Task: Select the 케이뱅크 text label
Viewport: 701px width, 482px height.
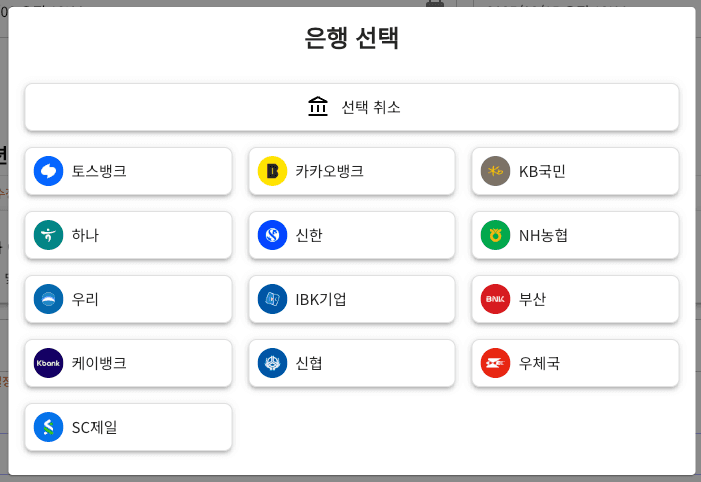Action: [x=99, y=363]
